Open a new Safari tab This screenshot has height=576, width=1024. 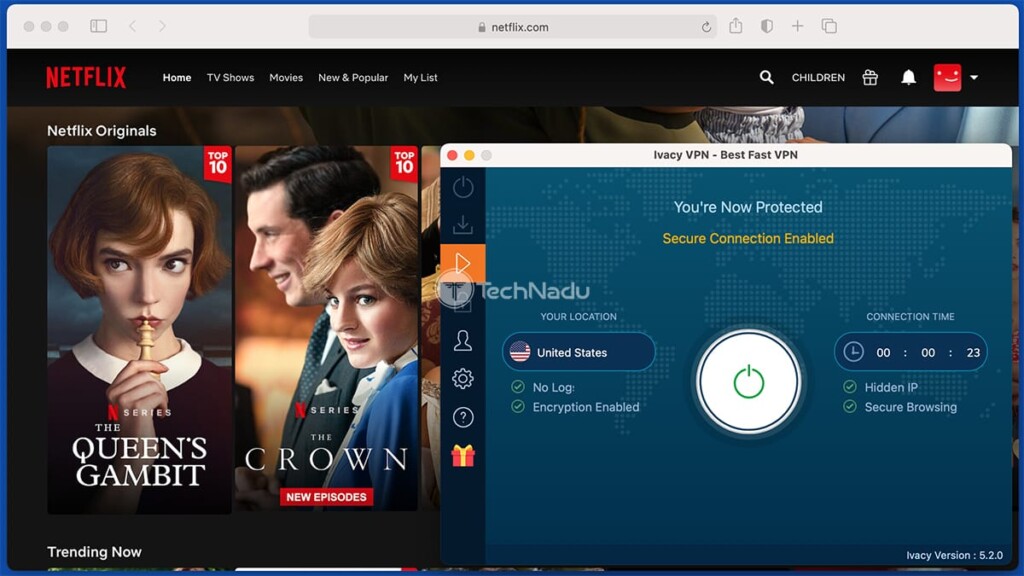click(x=797, y=26)
